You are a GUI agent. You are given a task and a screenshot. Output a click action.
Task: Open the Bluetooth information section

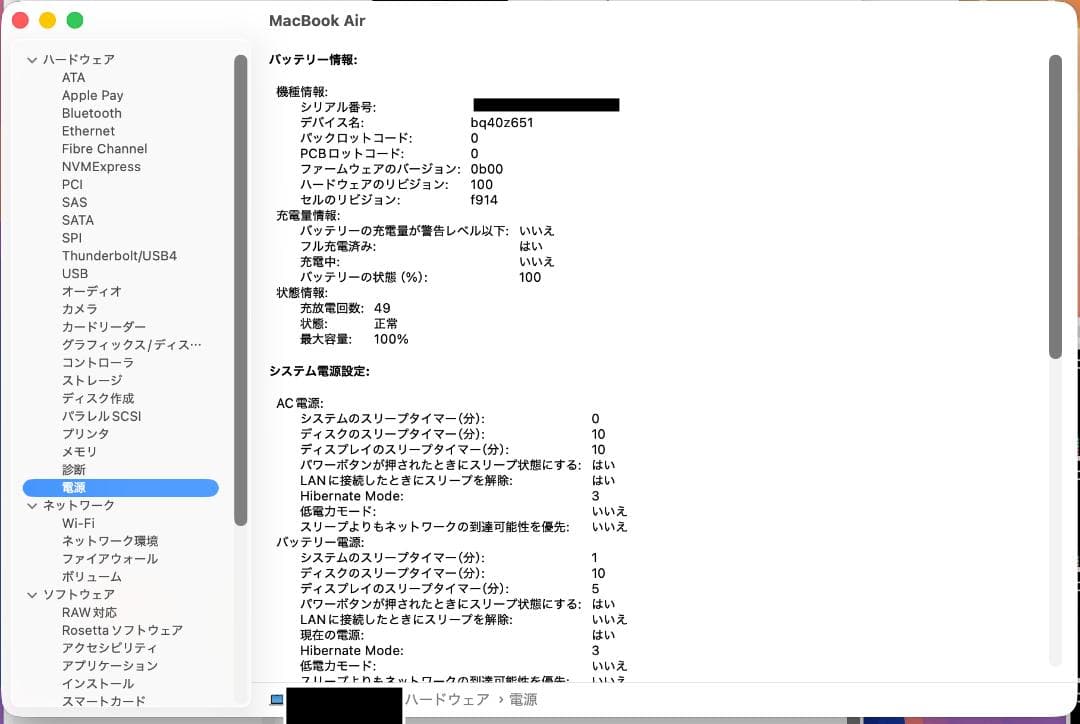tap(92, 113)
